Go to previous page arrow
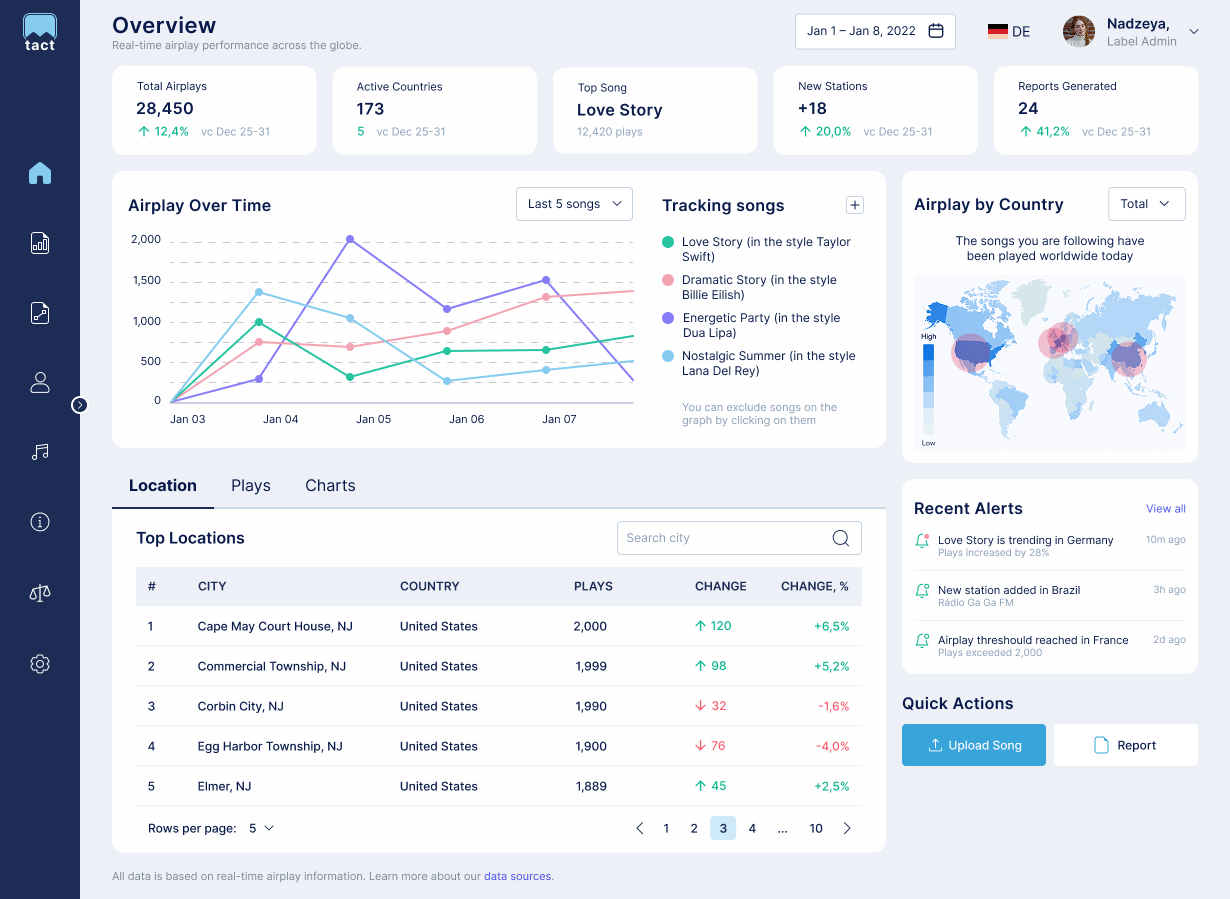This screenshot has width=1230, height=899. 640,828
